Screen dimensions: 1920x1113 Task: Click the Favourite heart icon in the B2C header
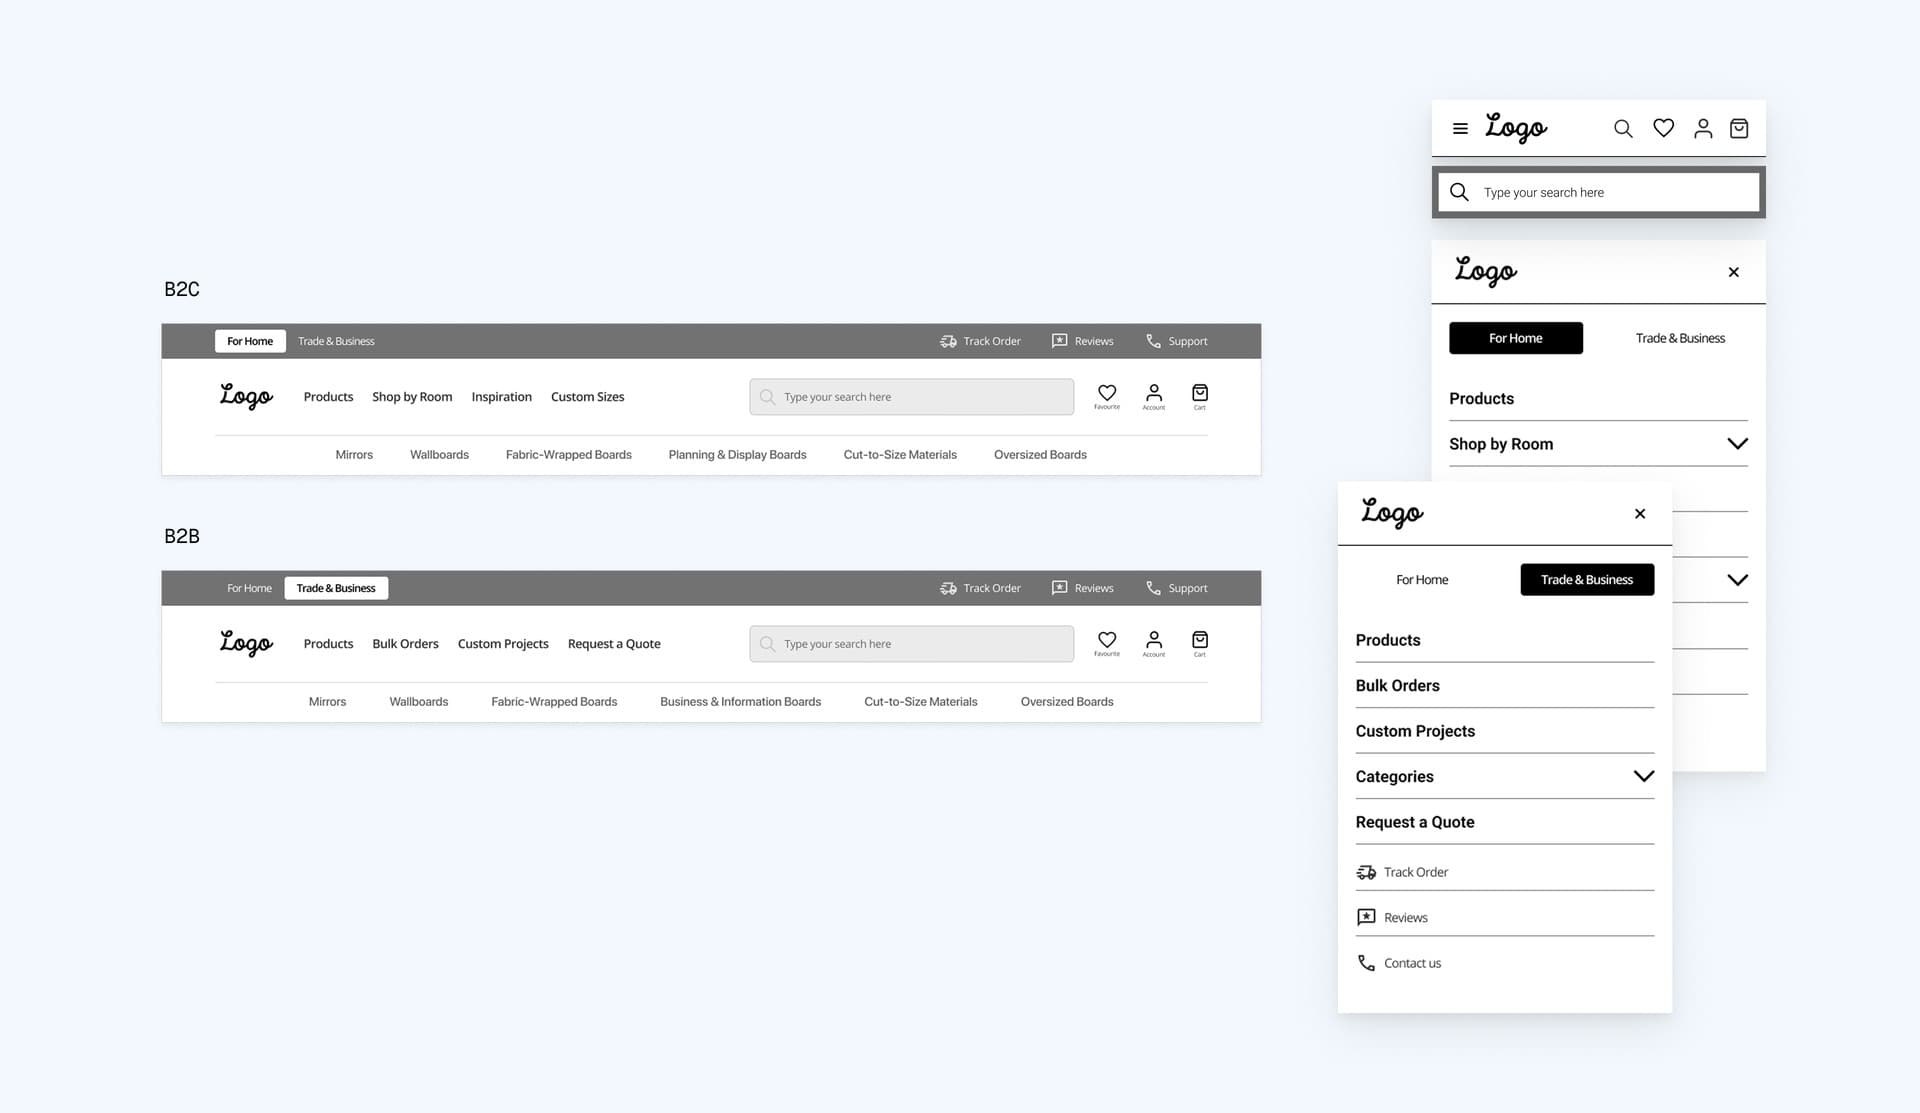click(x=1107, y=396)
